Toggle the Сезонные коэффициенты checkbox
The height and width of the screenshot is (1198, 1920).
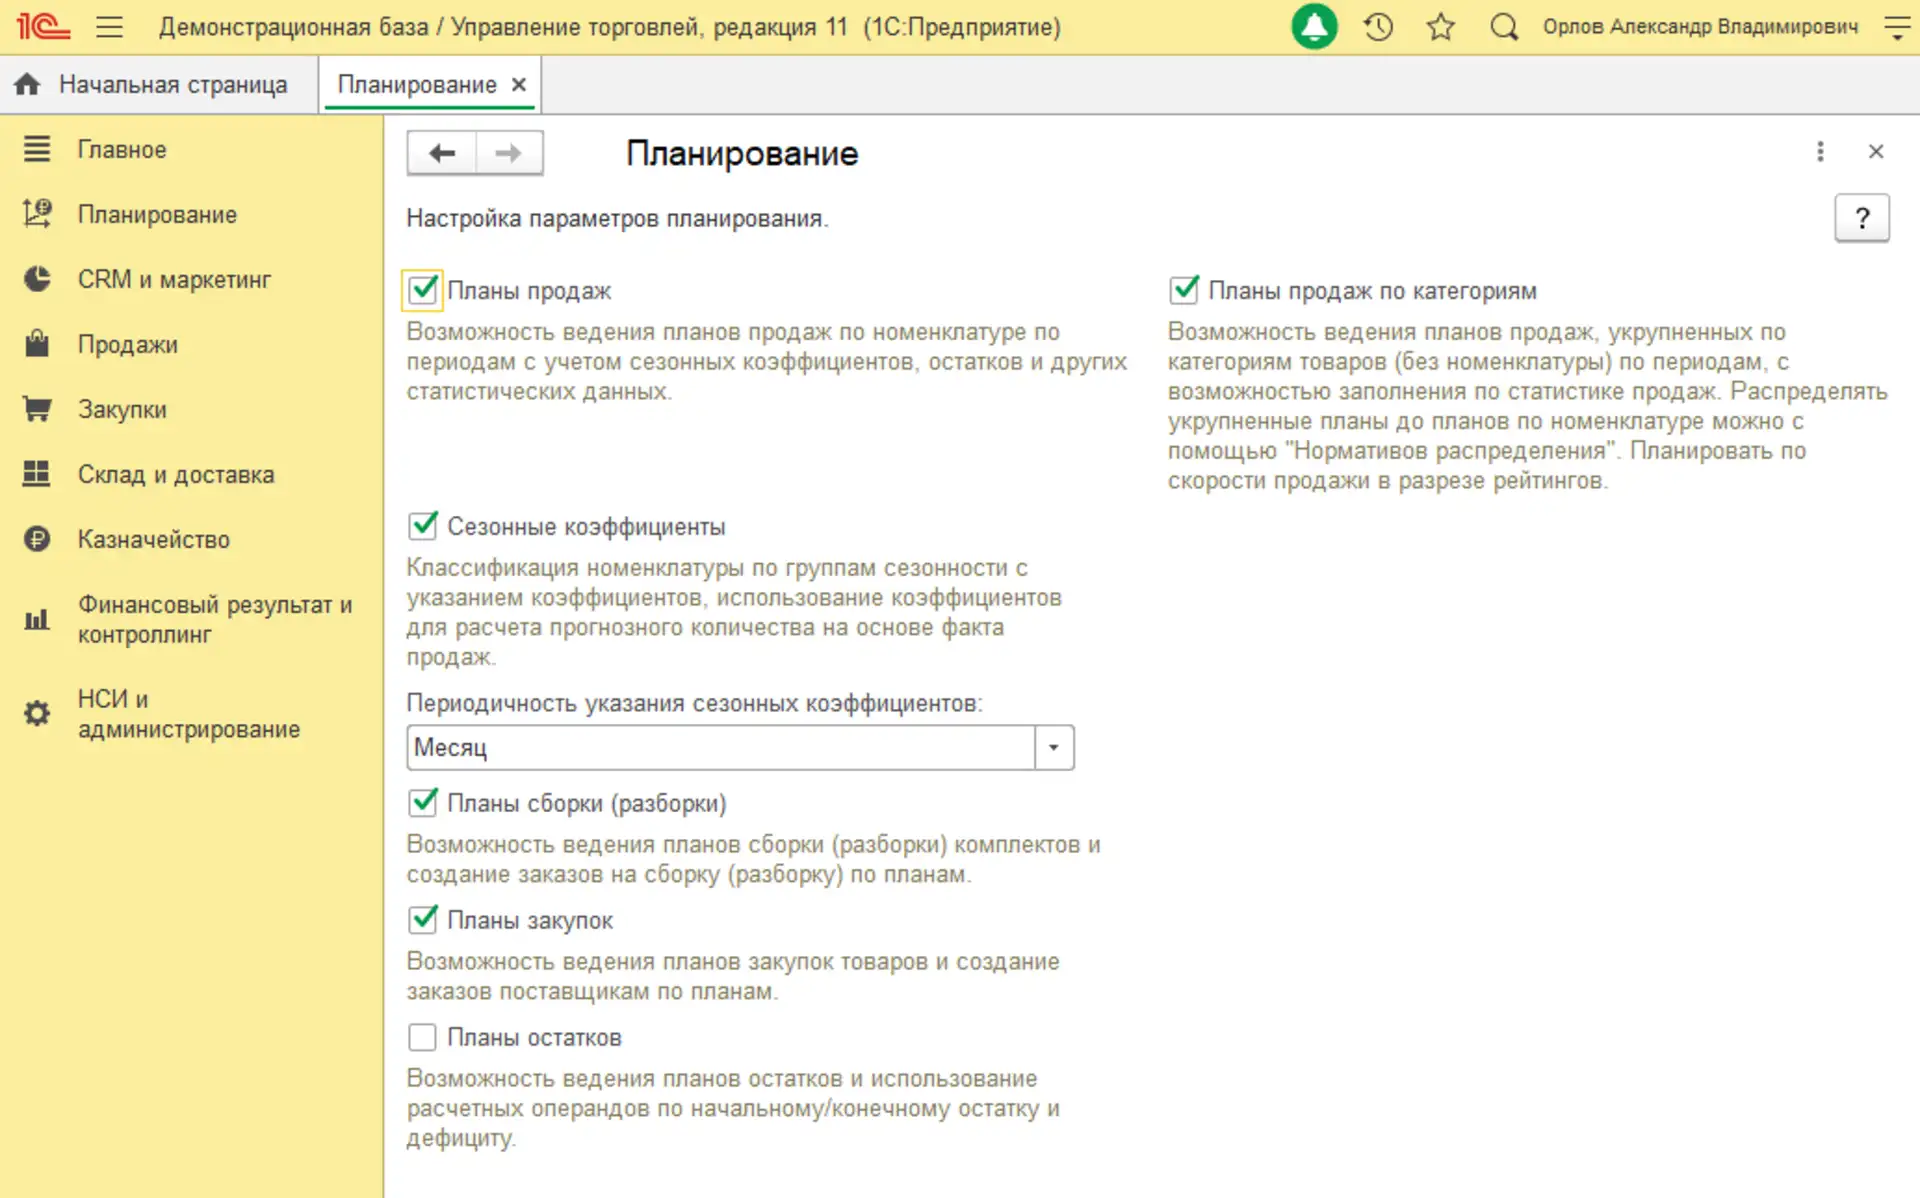423,526
